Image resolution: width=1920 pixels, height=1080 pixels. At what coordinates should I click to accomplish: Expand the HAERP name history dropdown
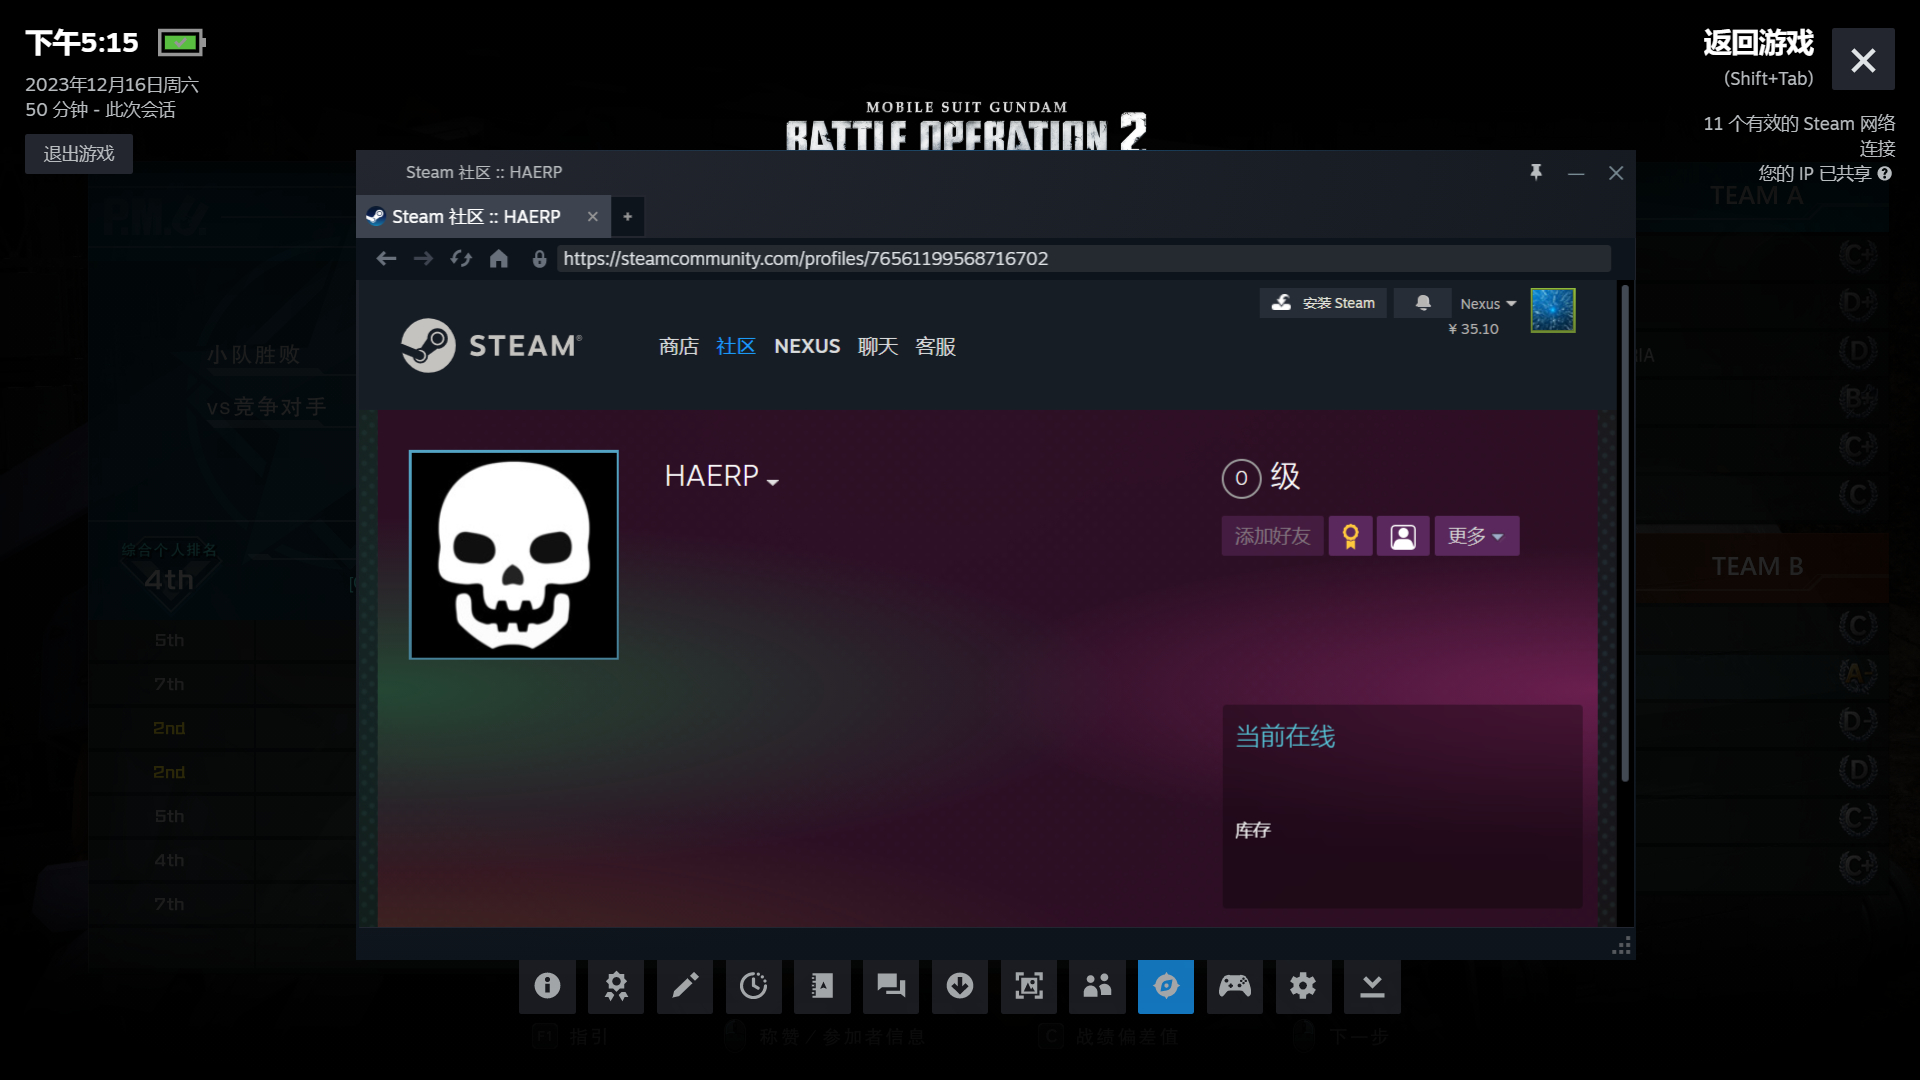(772, 481)
